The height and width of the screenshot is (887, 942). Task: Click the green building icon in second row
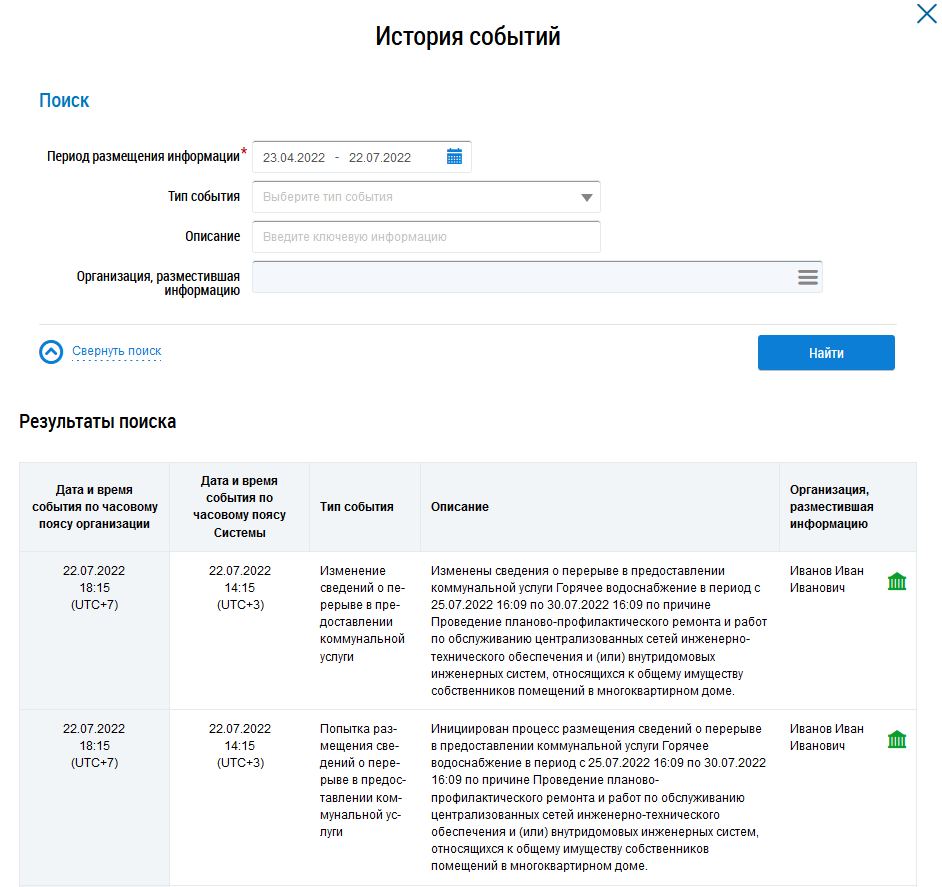(x=897, y=739)
